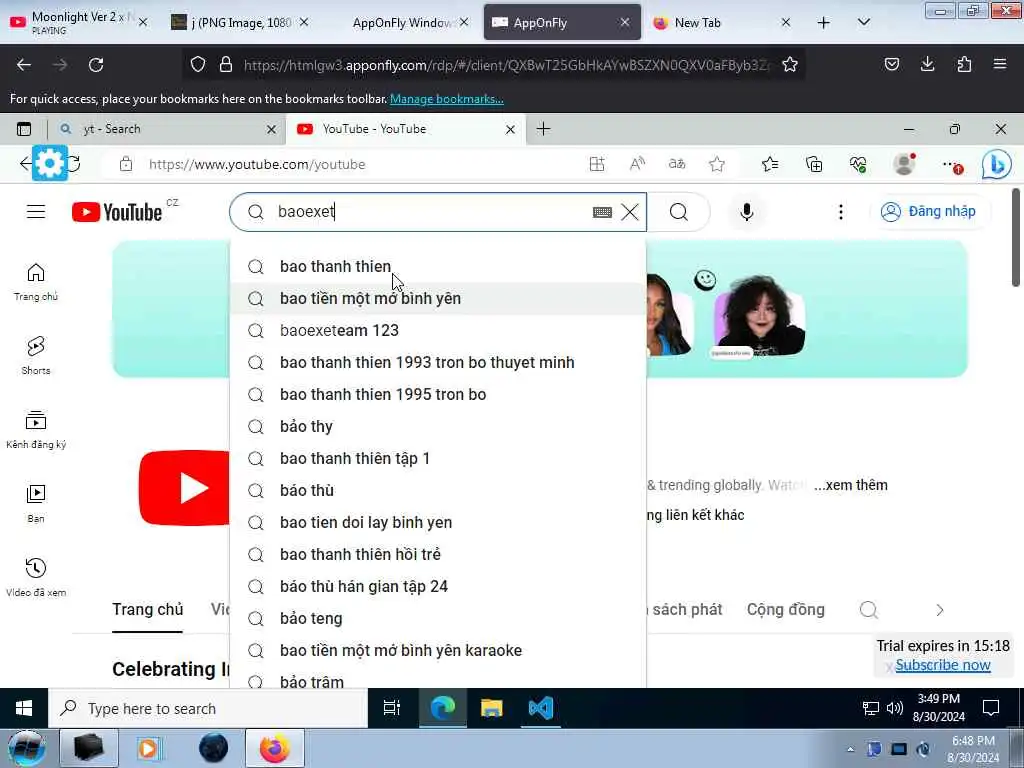Open Video đã xem history

[36, 577]
